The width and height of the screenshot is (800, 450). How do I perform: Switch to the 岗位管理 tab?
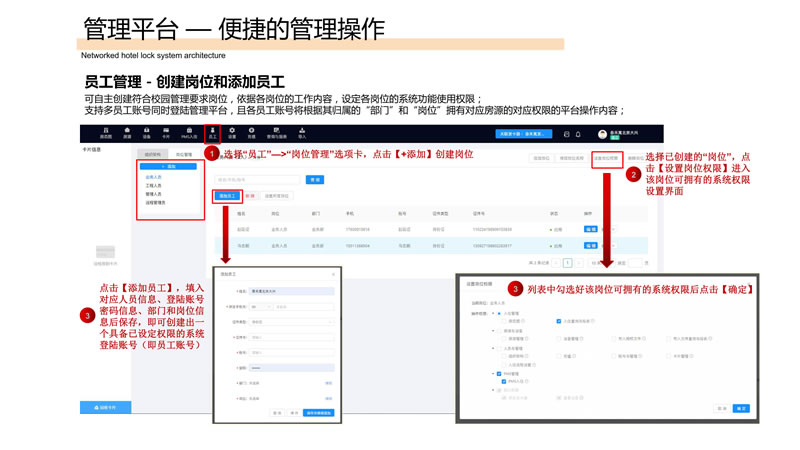184,155
